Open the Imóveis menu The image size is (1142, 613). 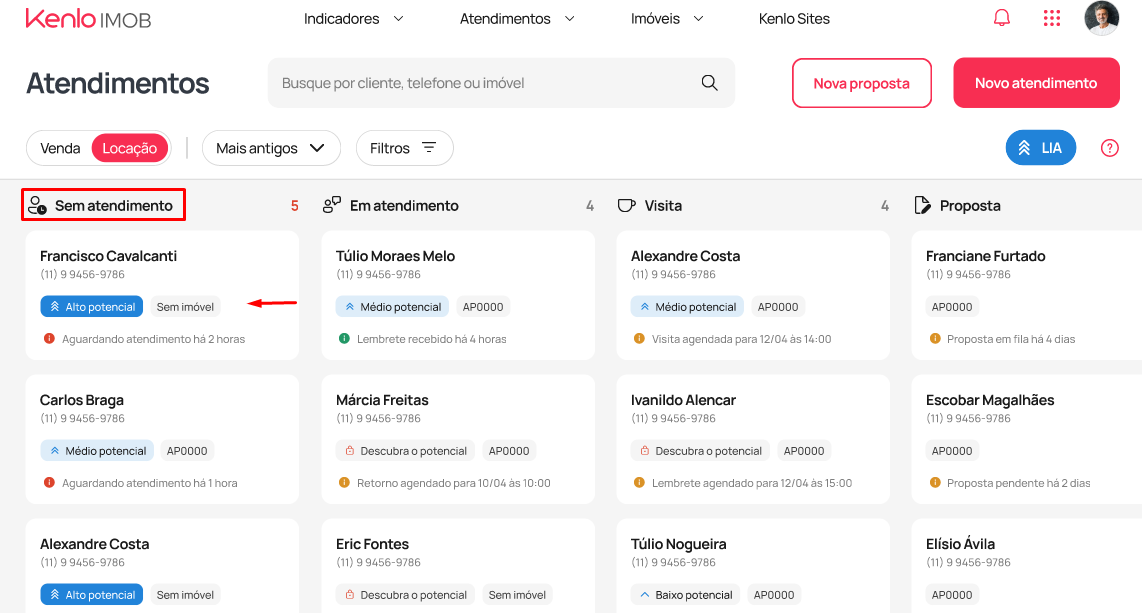(x=655, y=19)
